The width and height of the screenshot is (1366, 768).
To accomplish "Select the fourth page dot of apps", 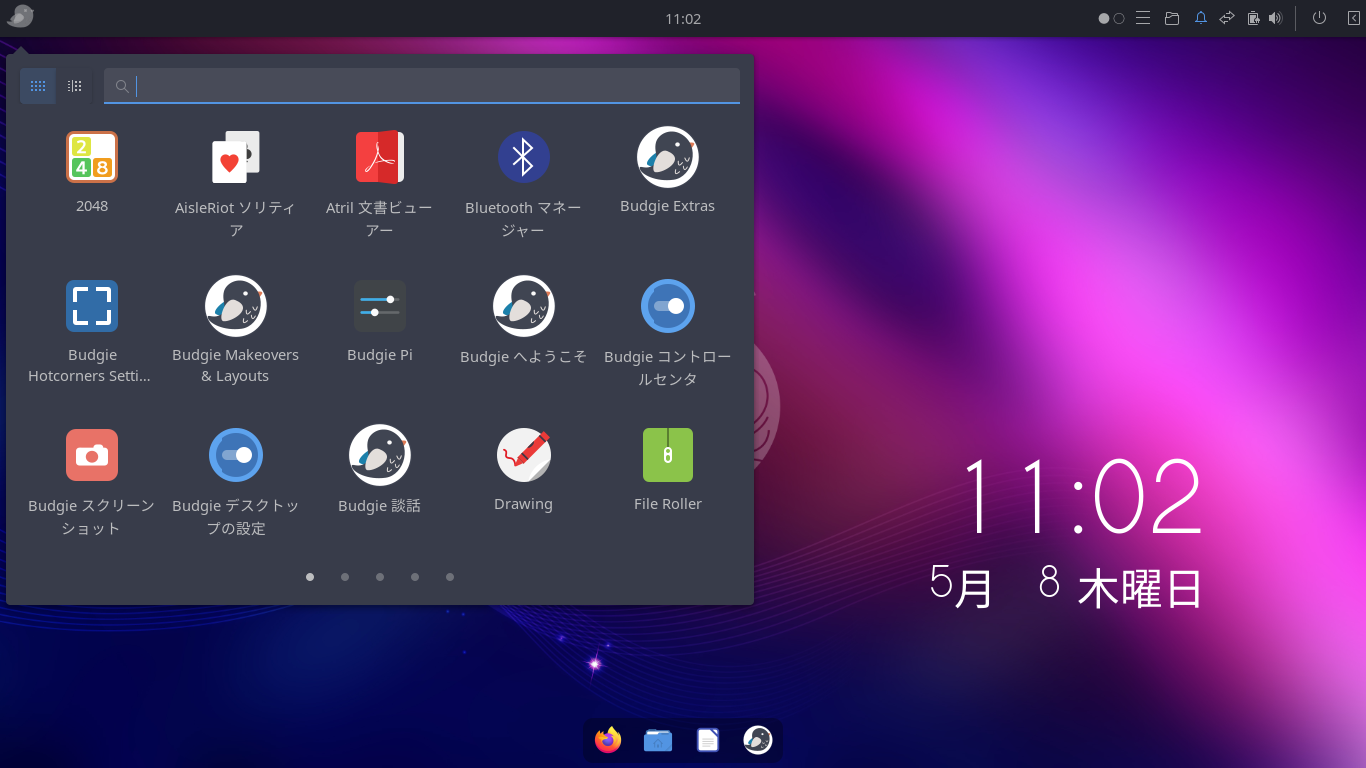I will pos(415,577).
